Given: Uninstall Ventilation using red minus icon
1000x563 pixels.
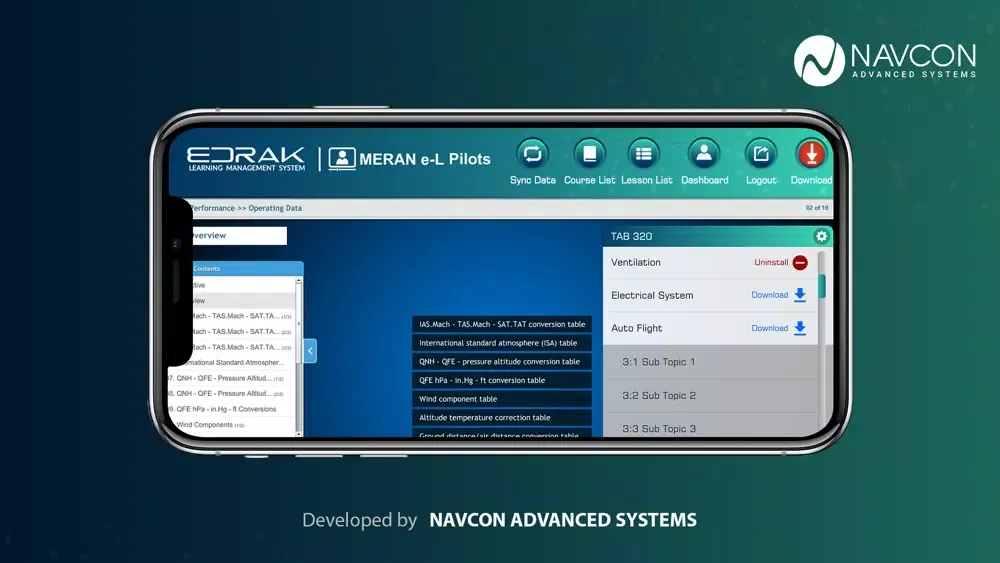Looking at the screenshot, I should (800, 263).
